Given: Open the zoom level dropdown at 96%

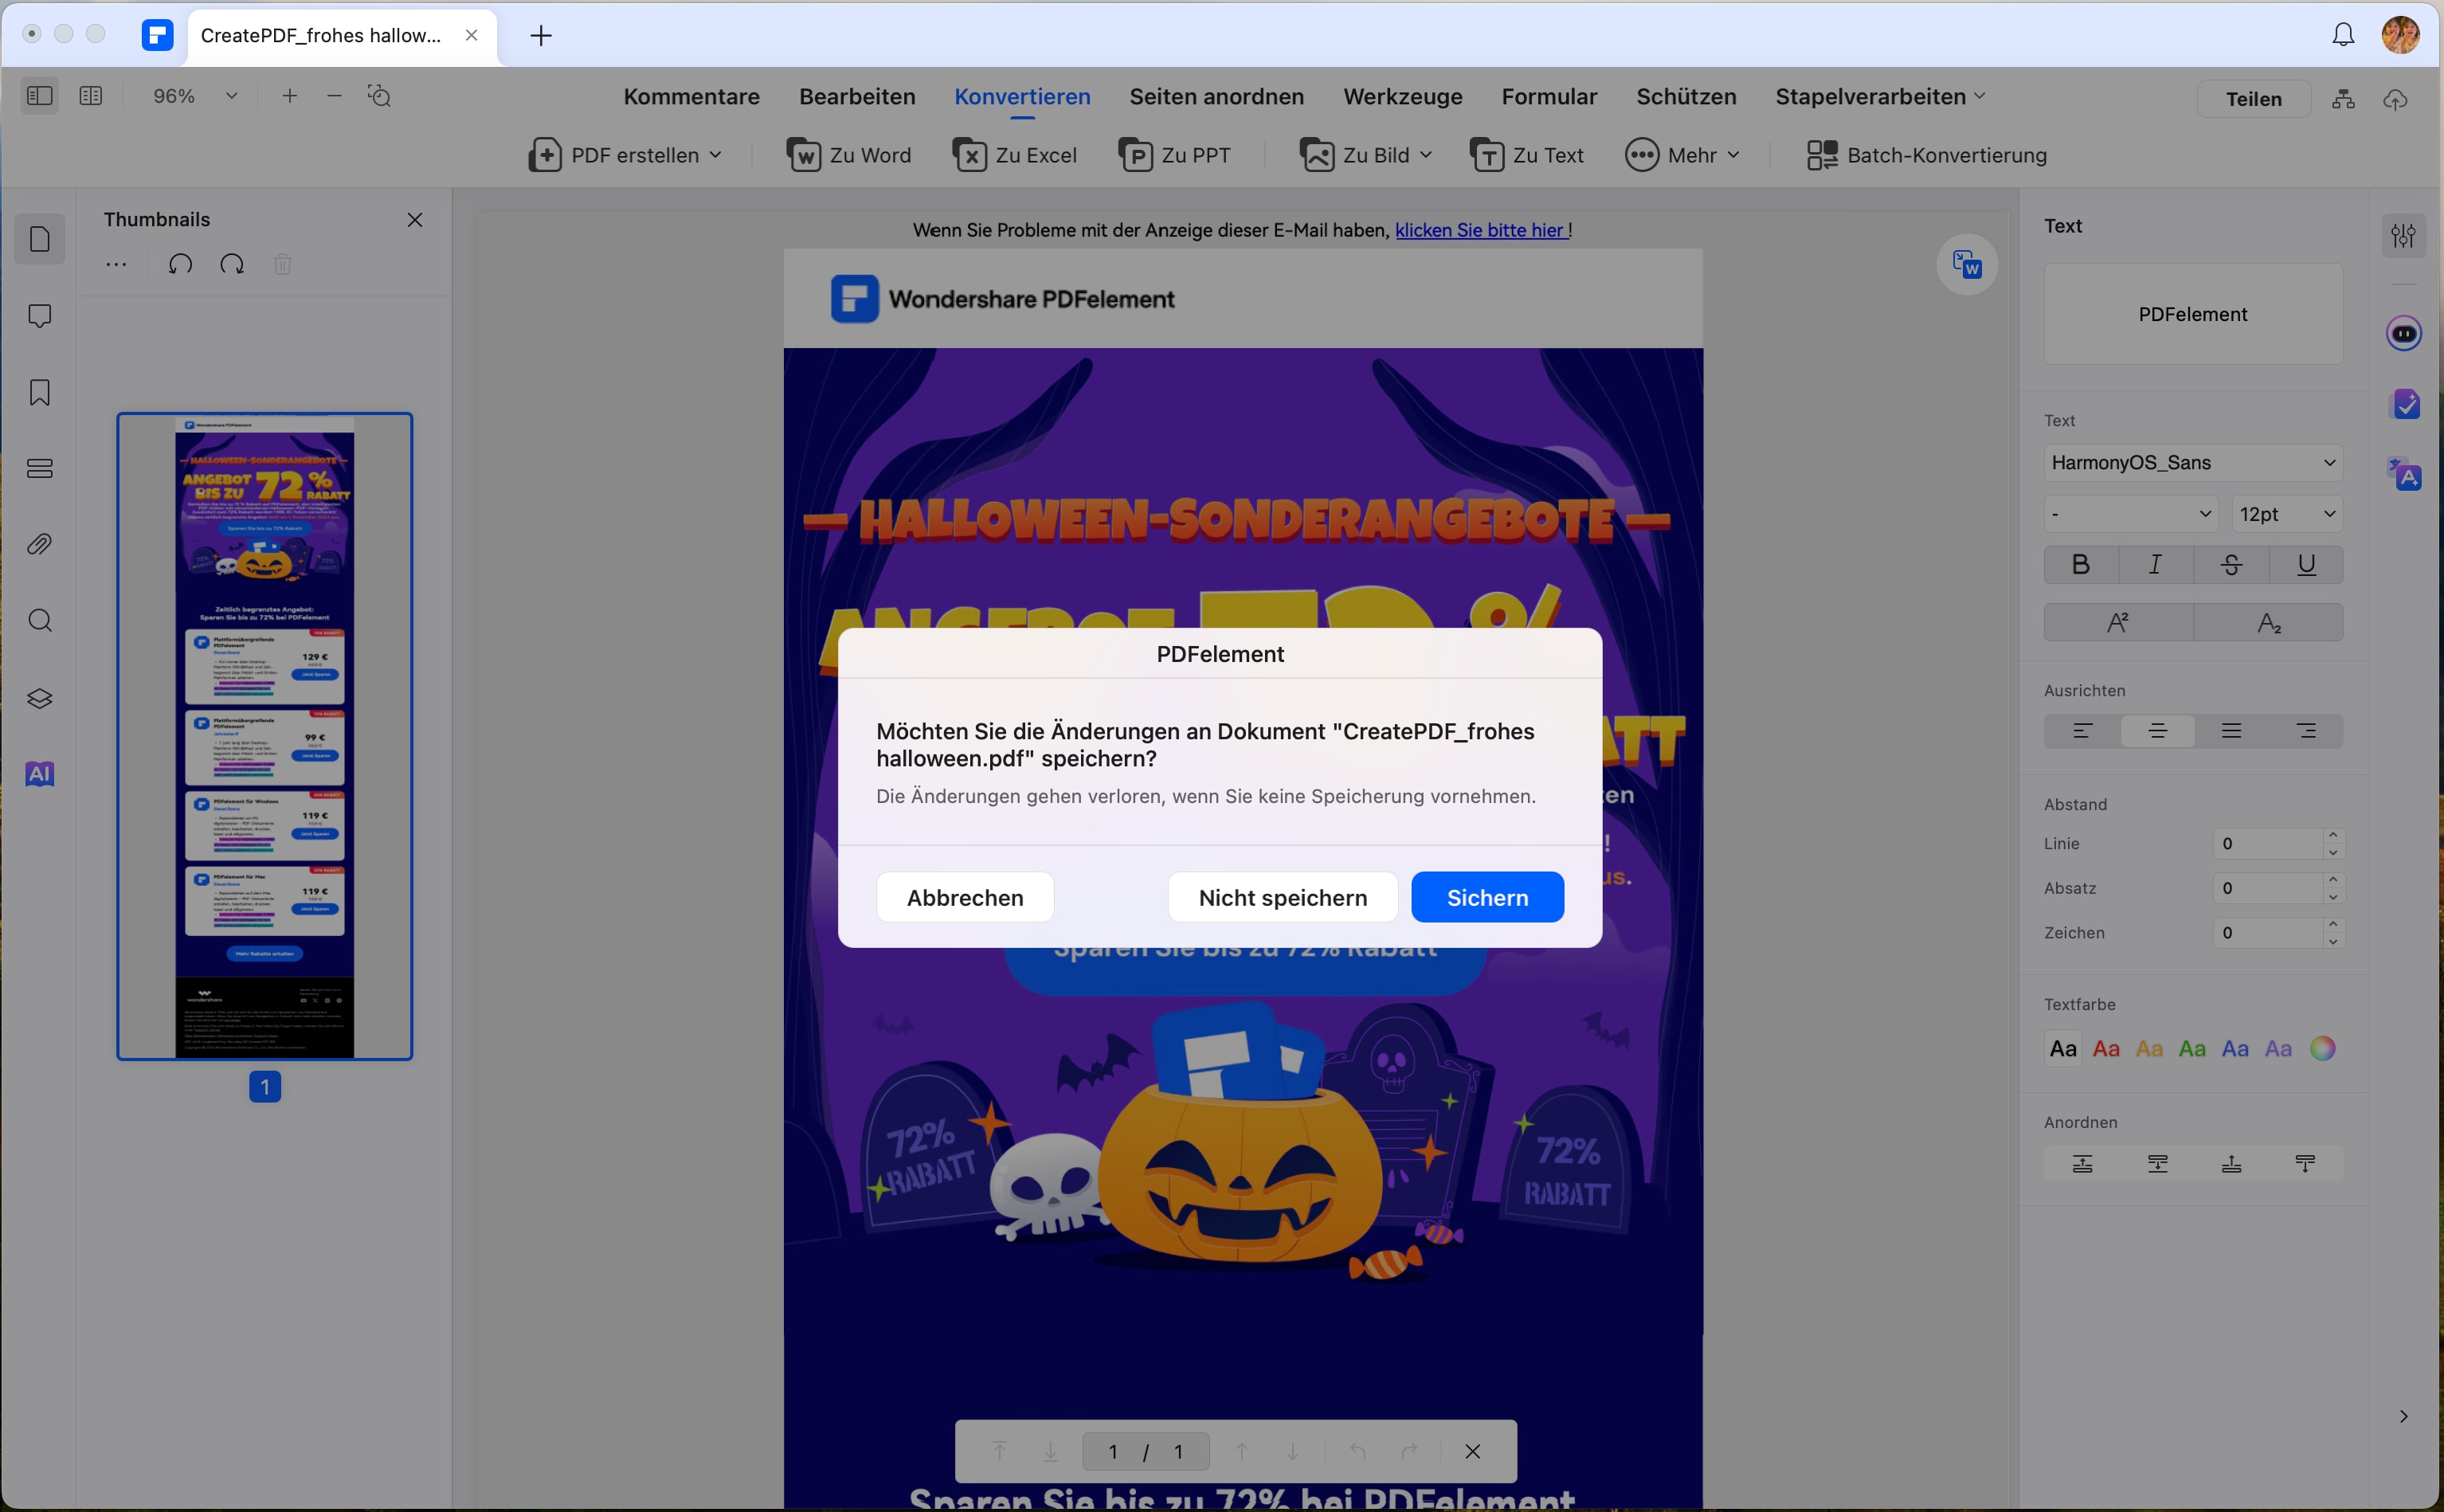Looking at the screenshot, I should 232,96.
